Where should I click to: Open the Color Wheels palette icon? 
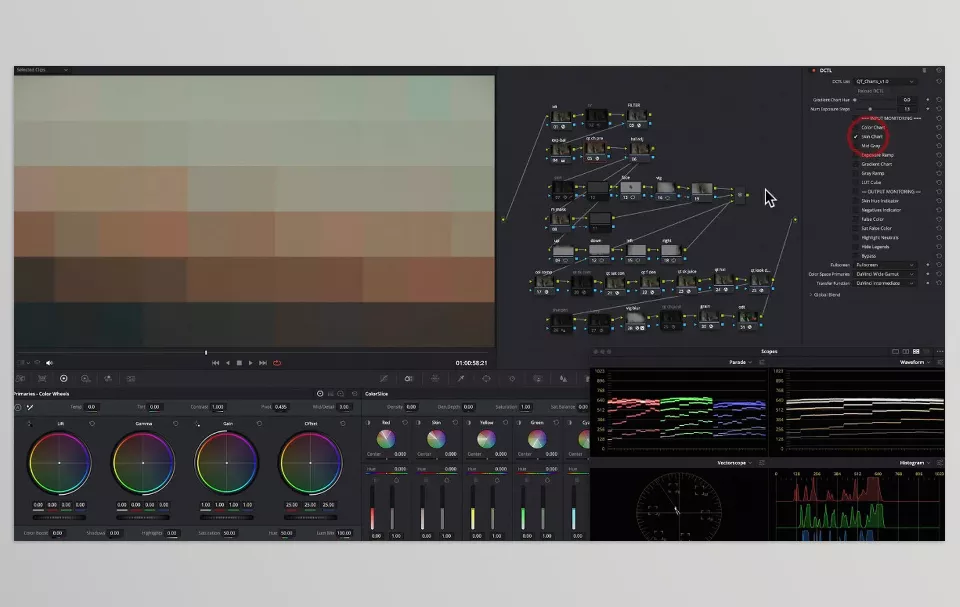[x=64, y=379]
